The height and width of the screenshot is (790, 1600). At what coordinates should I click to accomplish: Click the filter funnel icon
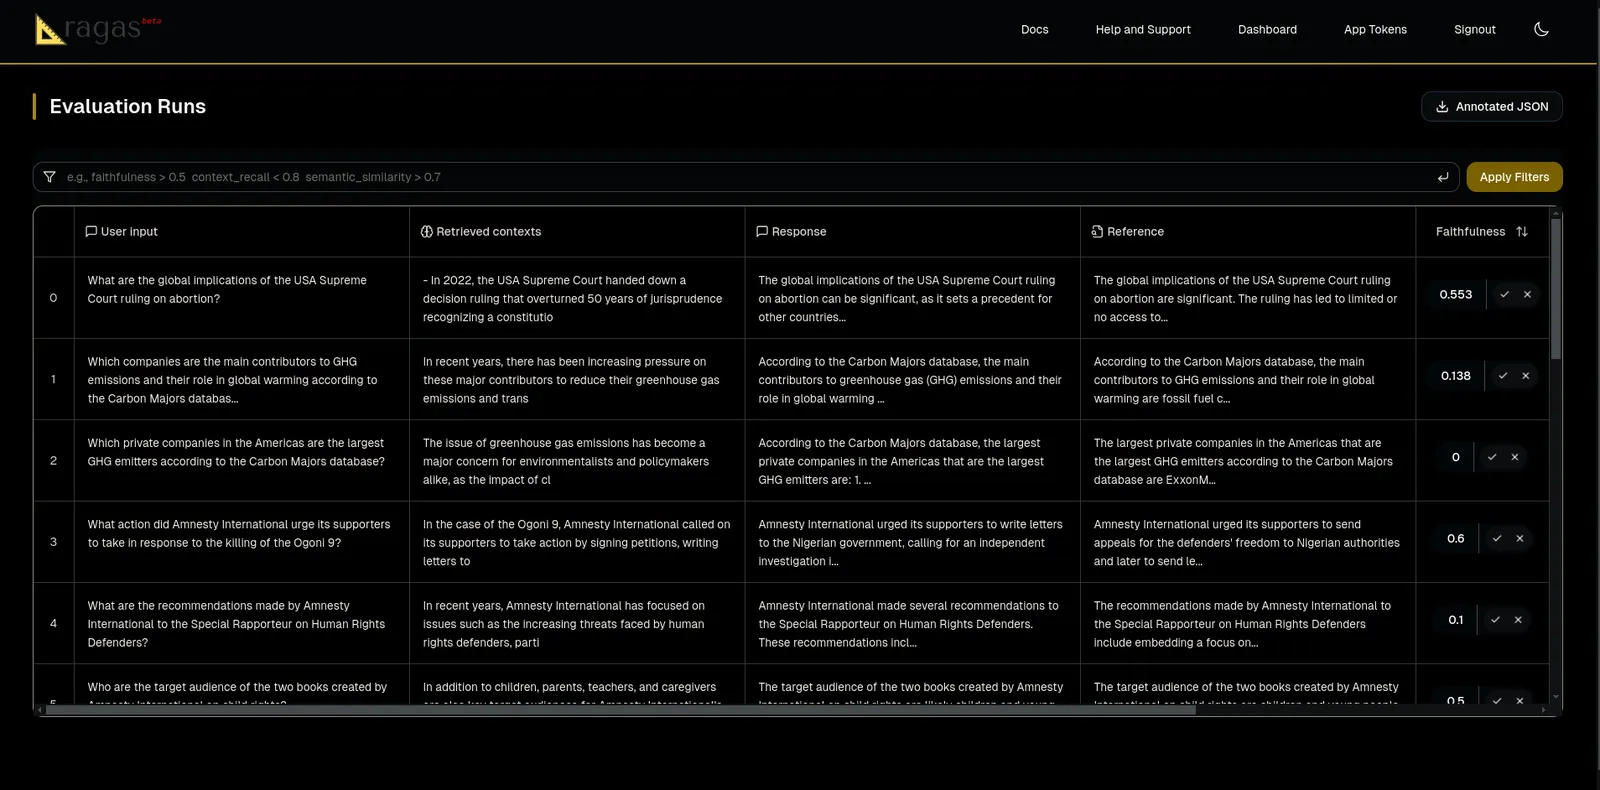point(49,177)
